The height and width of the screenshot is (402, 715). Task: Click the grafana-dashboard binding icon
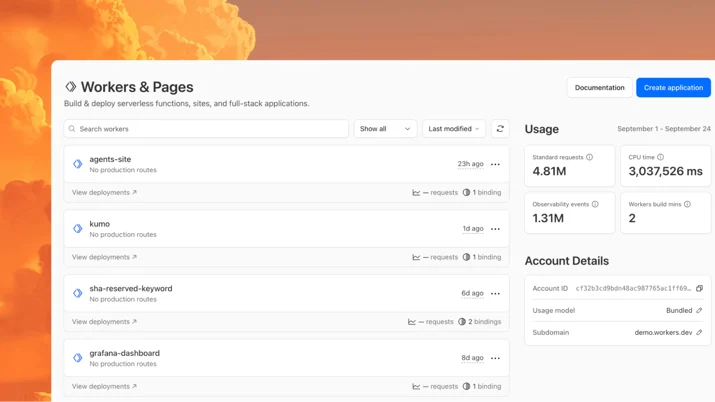[466, 387]
